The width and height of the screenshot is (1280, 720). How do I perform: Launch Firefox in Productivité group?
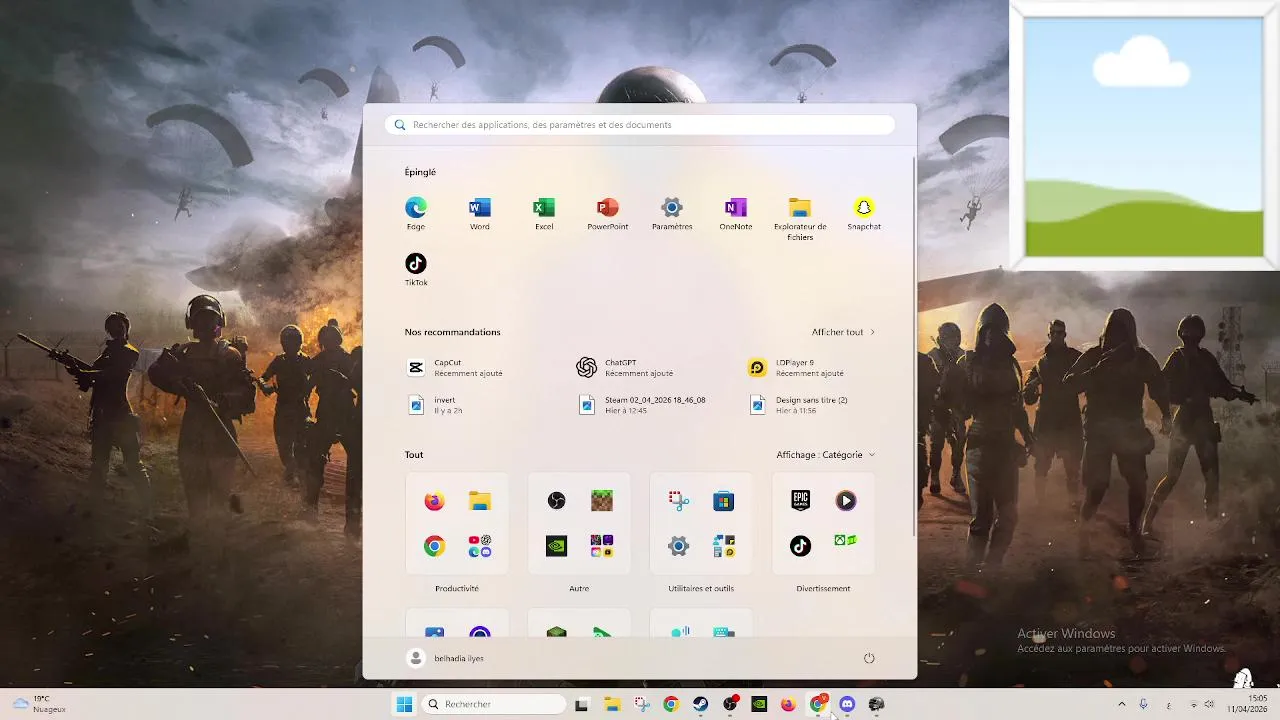[x=434, y=501]
